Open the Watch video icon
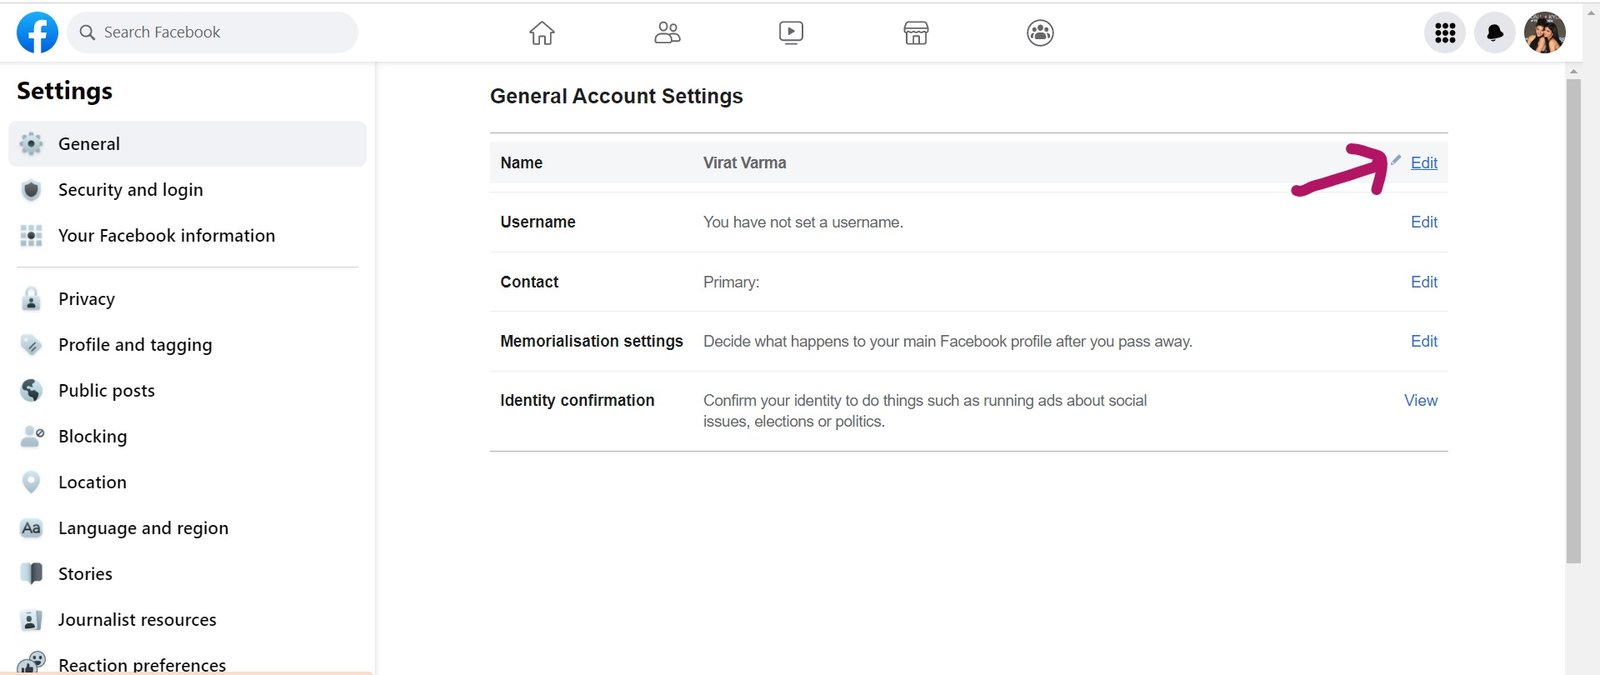The width and height of the screenshot is (1600, 675). click(x=791, y=33)
